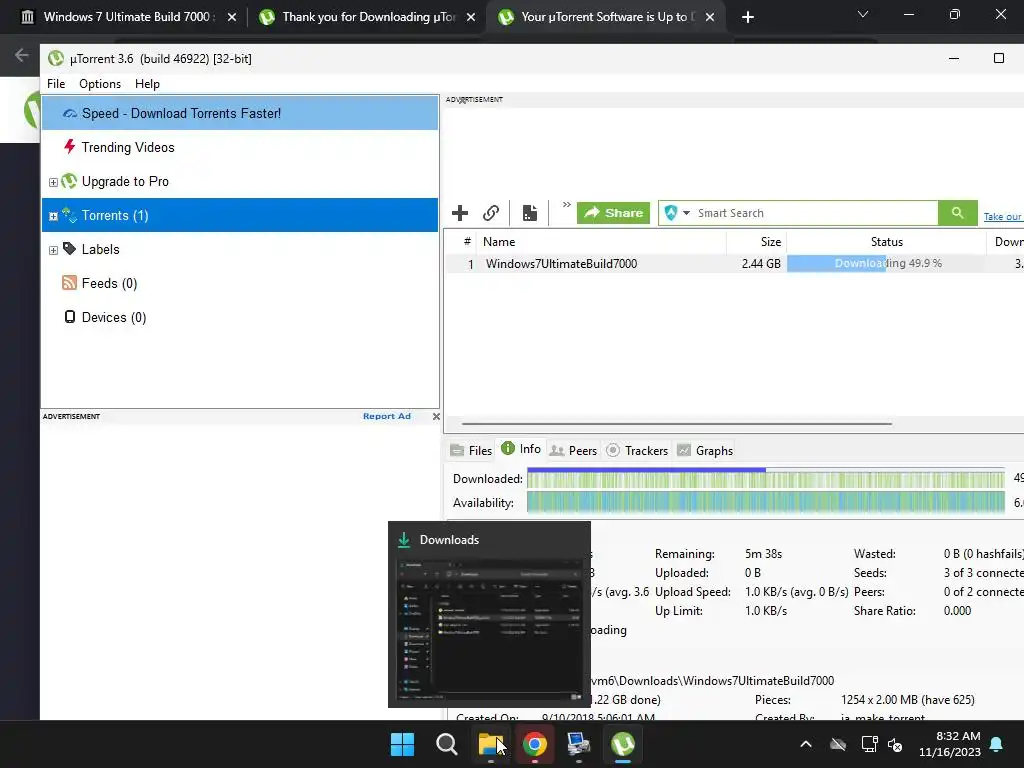Click the muted volume tray icon
The image size is (1024, 768).
pos(895,744)
